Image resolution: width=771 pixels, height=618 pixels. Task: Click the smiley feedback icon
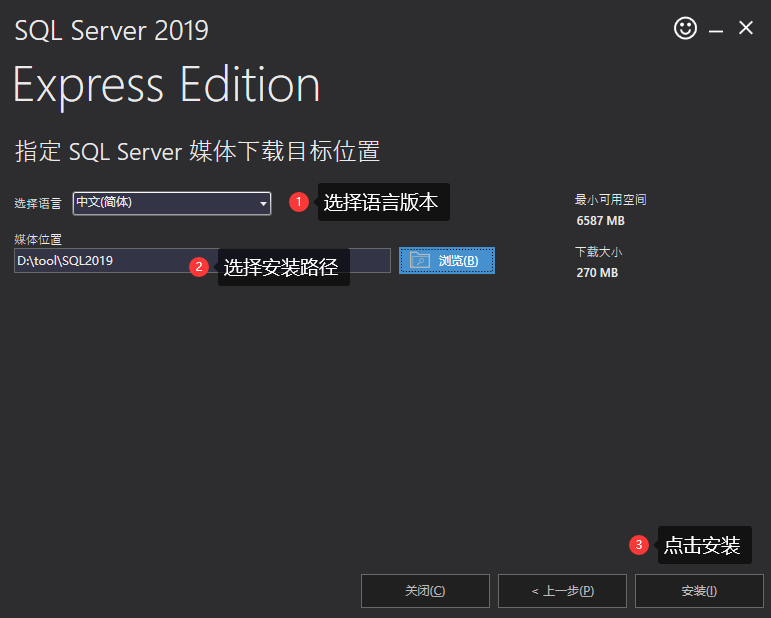(685, 28)
